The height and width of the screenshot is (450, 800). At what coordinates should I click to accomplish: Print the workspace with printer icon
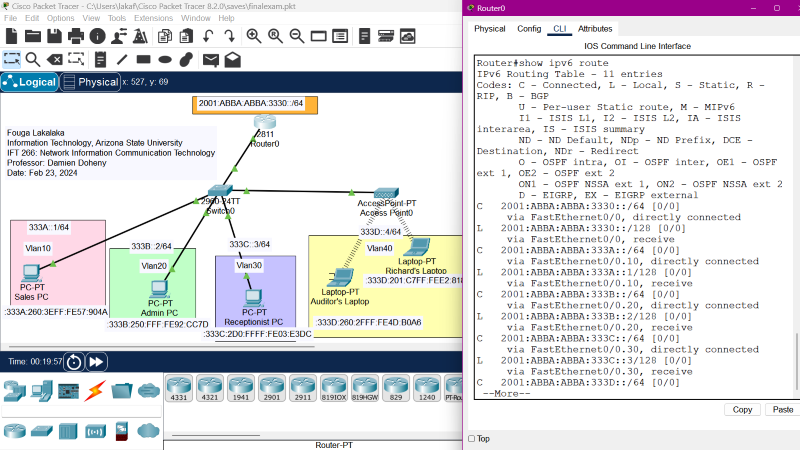click(76, 36)
